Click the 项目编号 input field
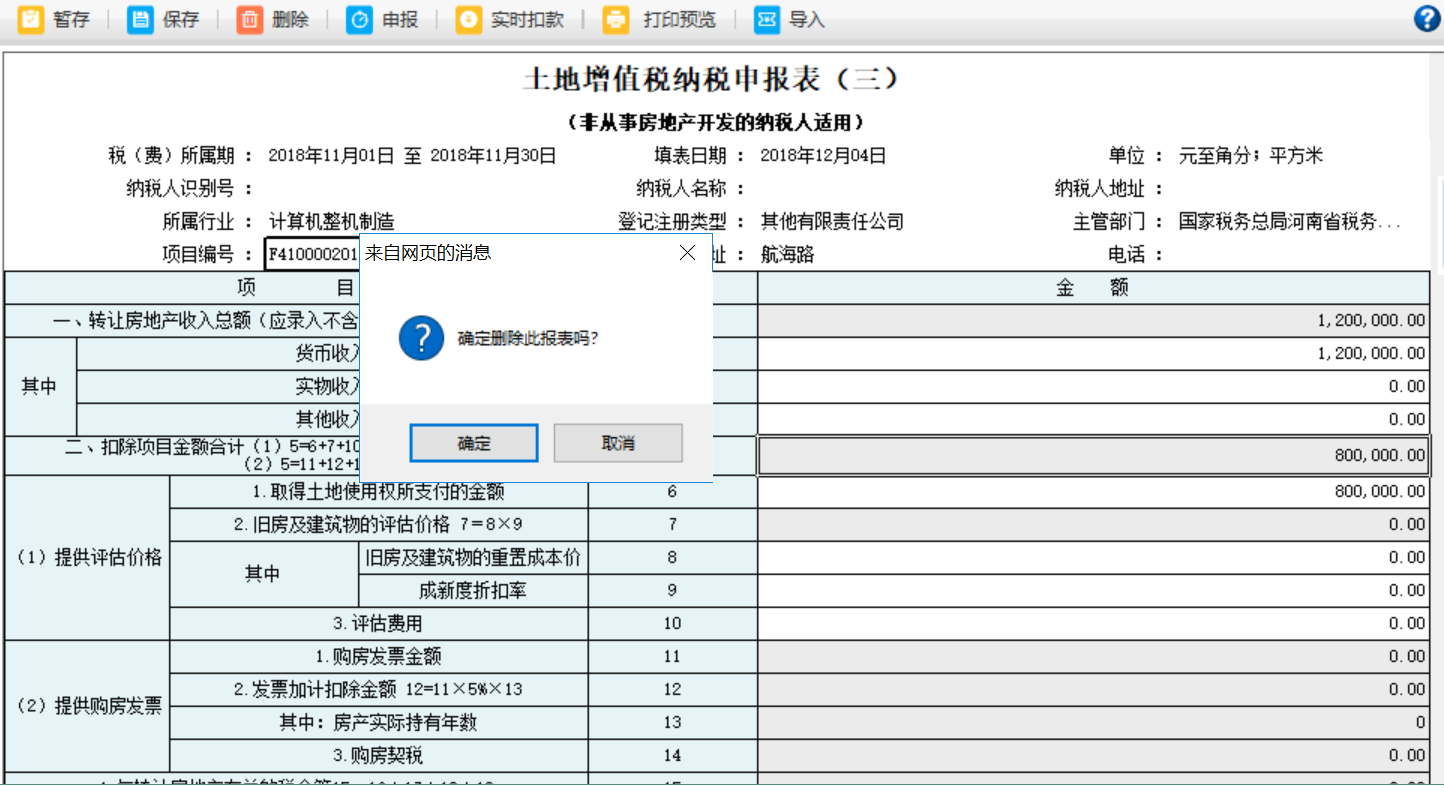 click(x=312, y=255)
